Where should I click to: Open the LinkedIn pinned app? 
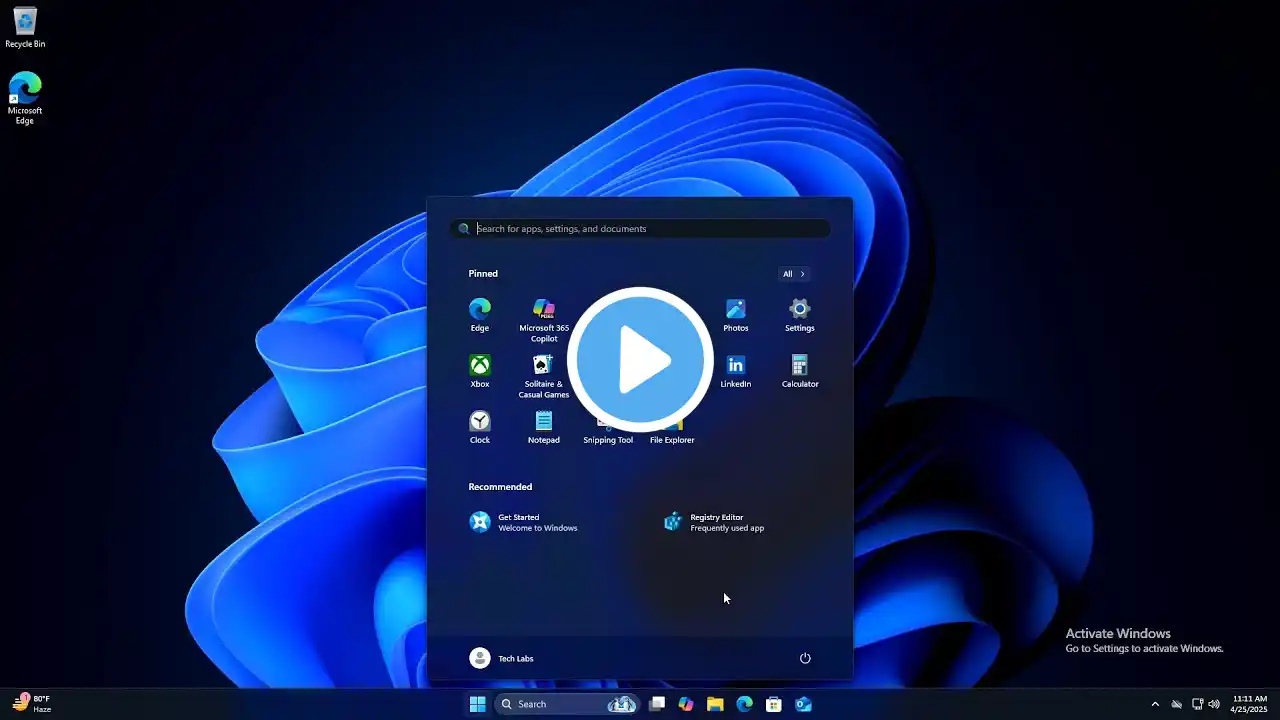(x=736, y=371)
